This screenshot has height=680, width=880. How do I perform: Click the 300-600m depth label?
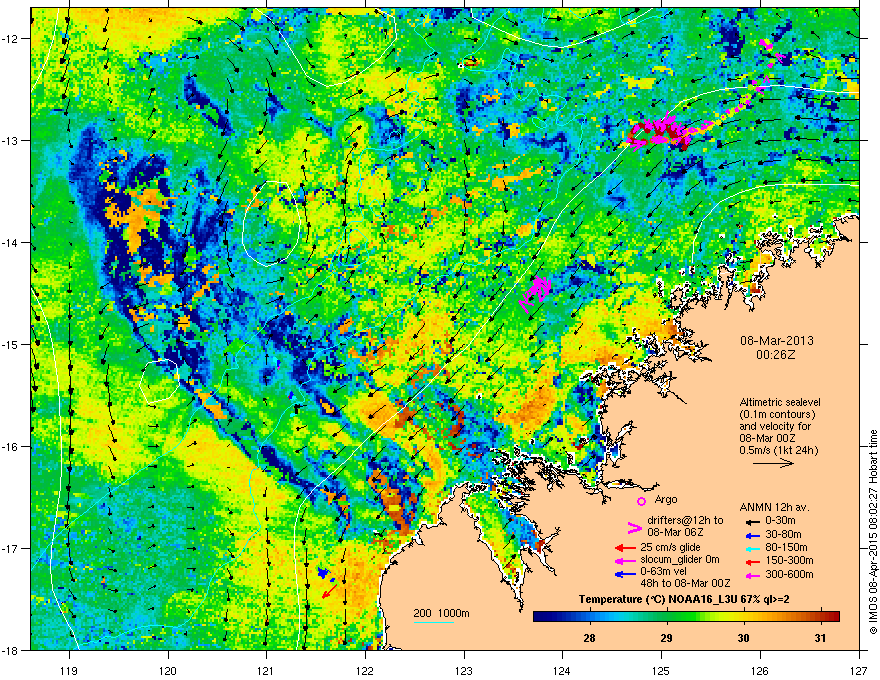tap(789, 575)
